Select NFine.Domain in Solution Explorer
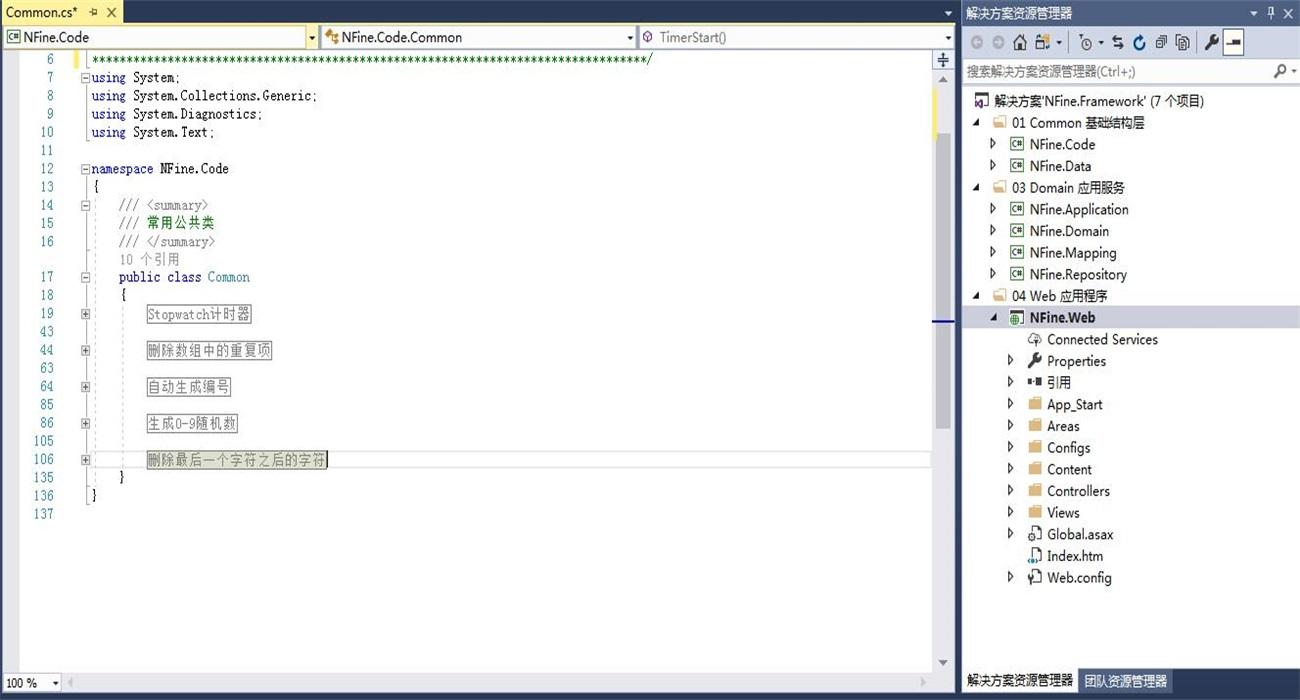Viewport: 1300px width, 700px height. pyautogui.click(x=1069, y=231)
